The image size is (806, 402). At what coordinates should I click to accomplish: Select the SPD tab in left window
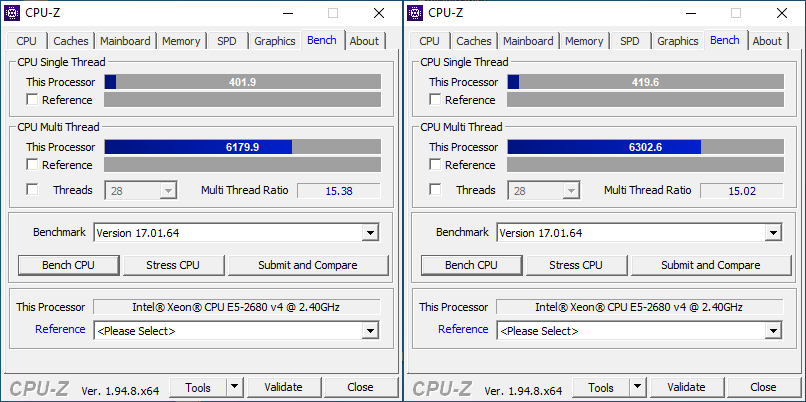[227, 41]
